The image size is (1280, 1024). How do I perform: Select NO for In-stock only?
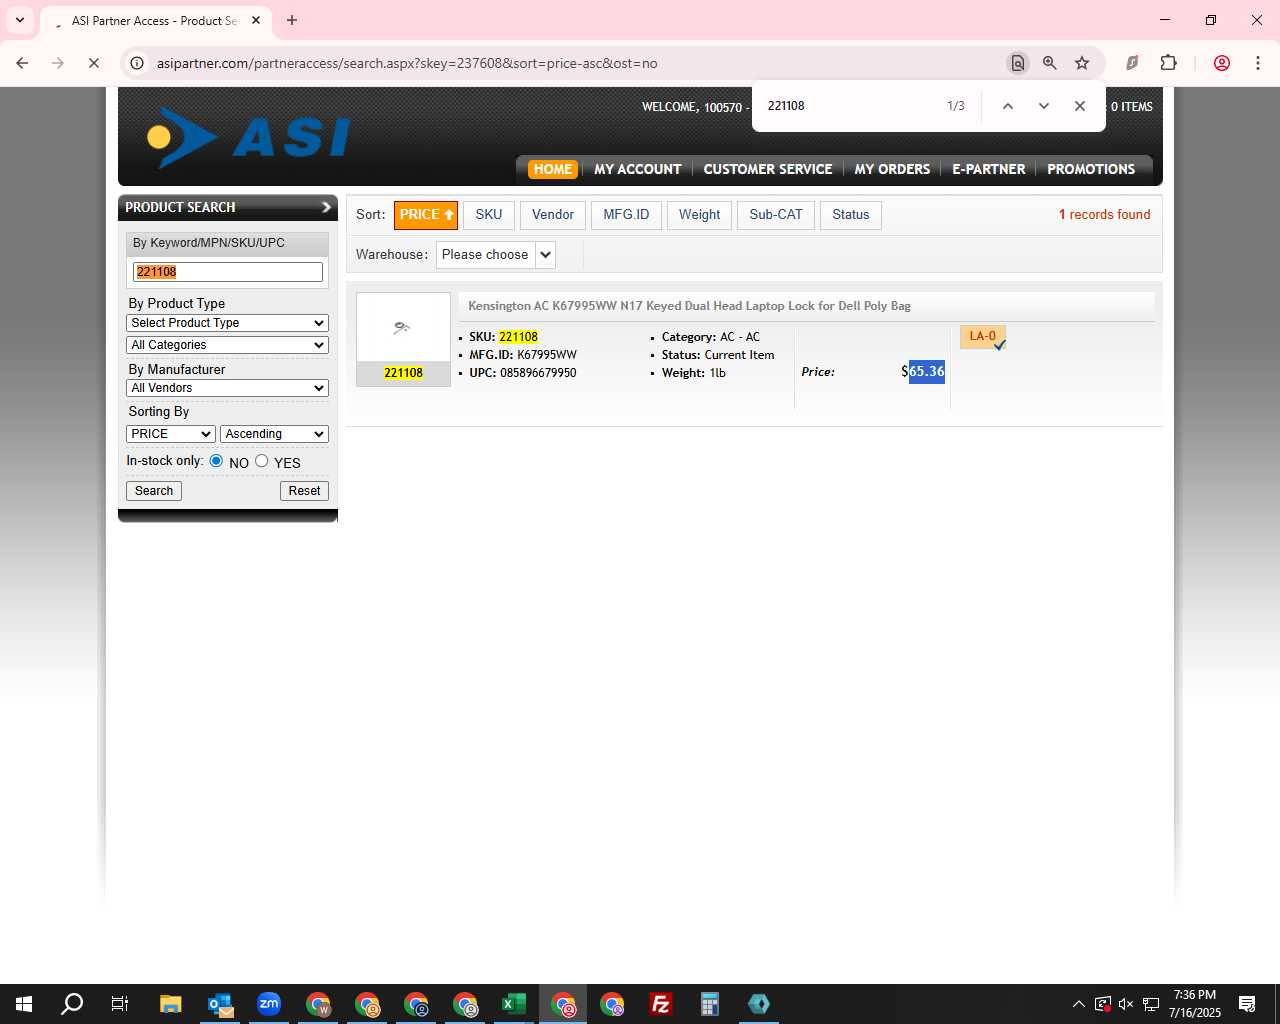[216, 461]
